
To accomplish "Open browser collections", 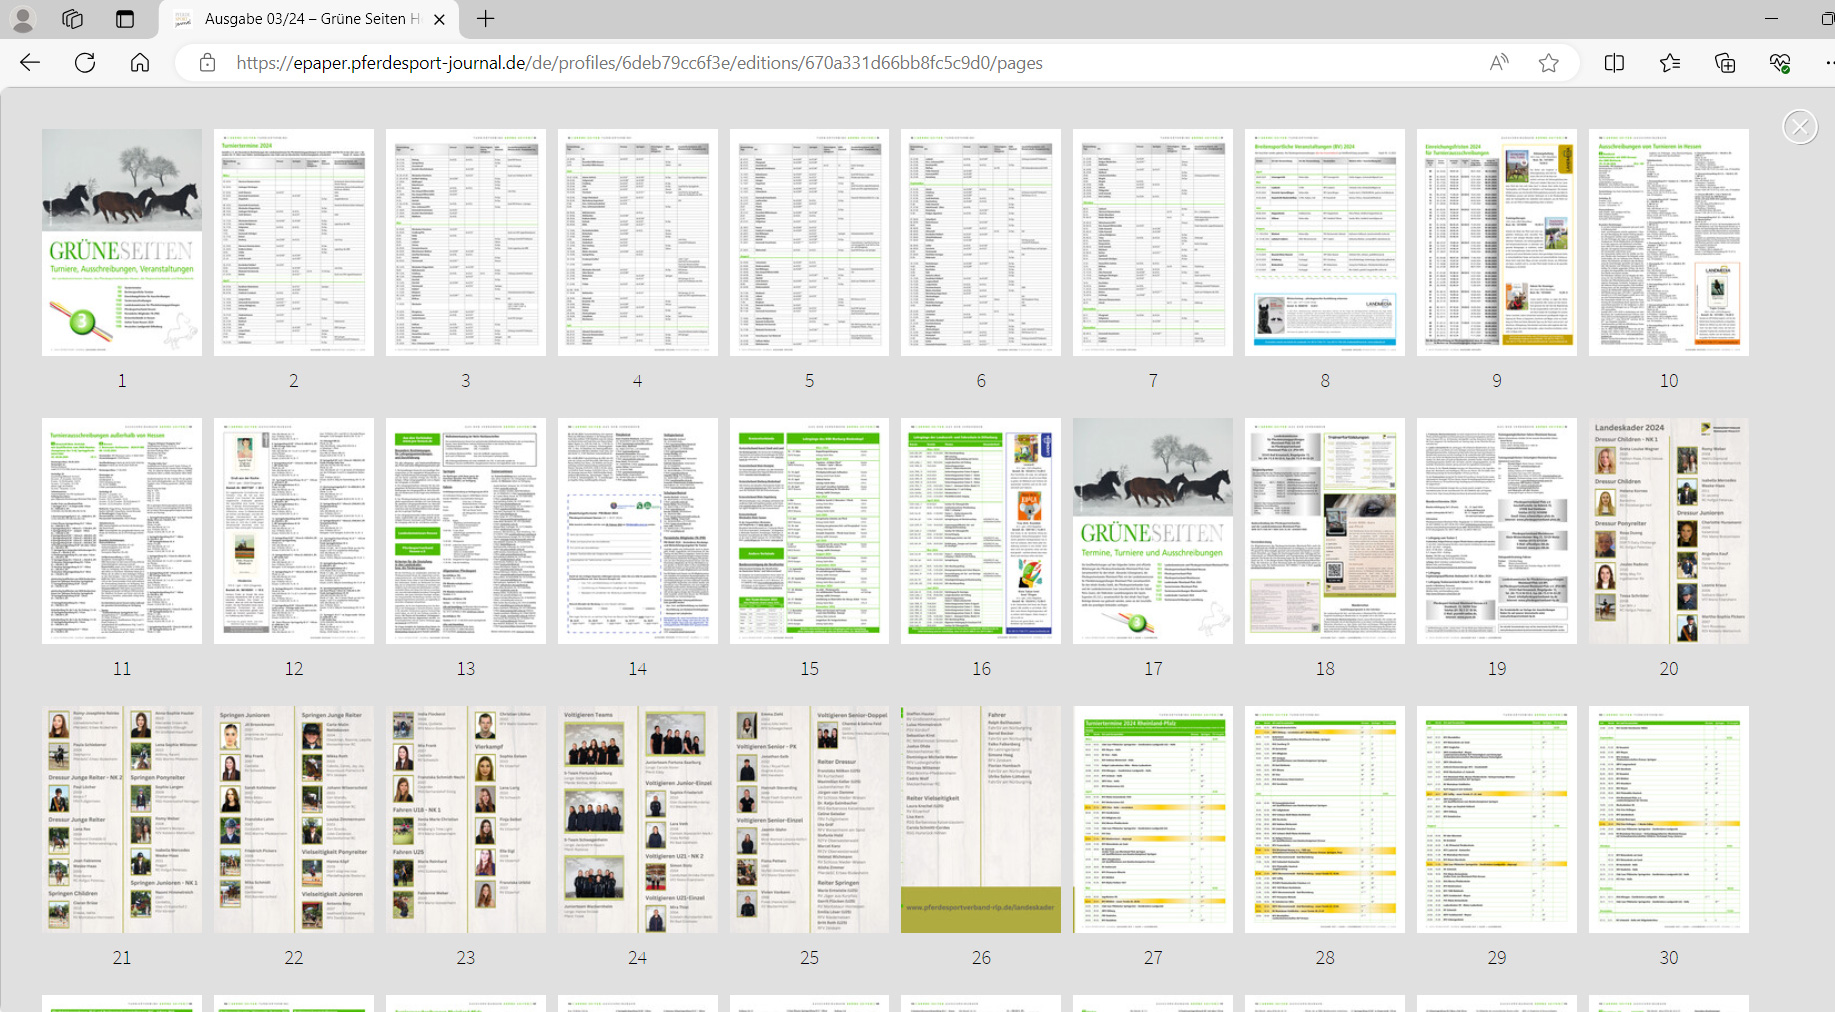I will [x=1725, y=63].
